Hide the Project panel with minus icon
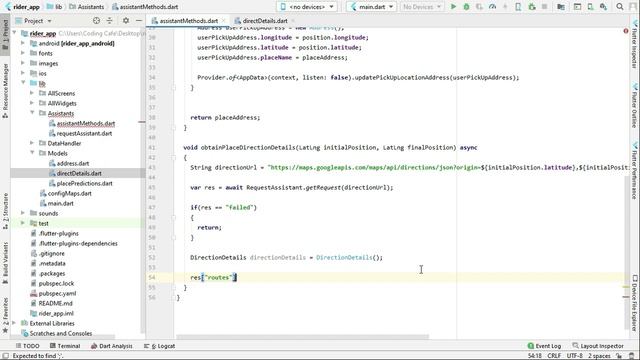Screen dimensions: 640x360 (139, 20)
